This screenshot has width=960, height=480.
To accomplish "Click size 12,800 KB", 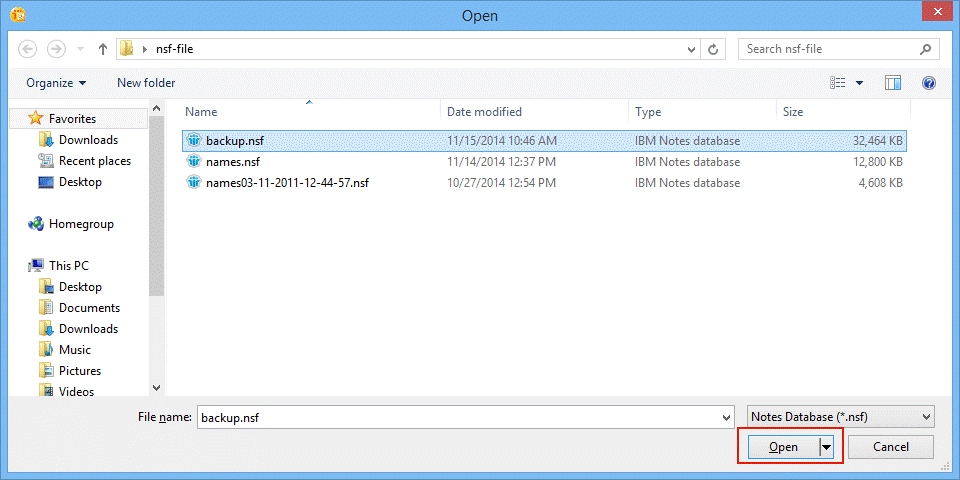I will (x=877, y=162).
